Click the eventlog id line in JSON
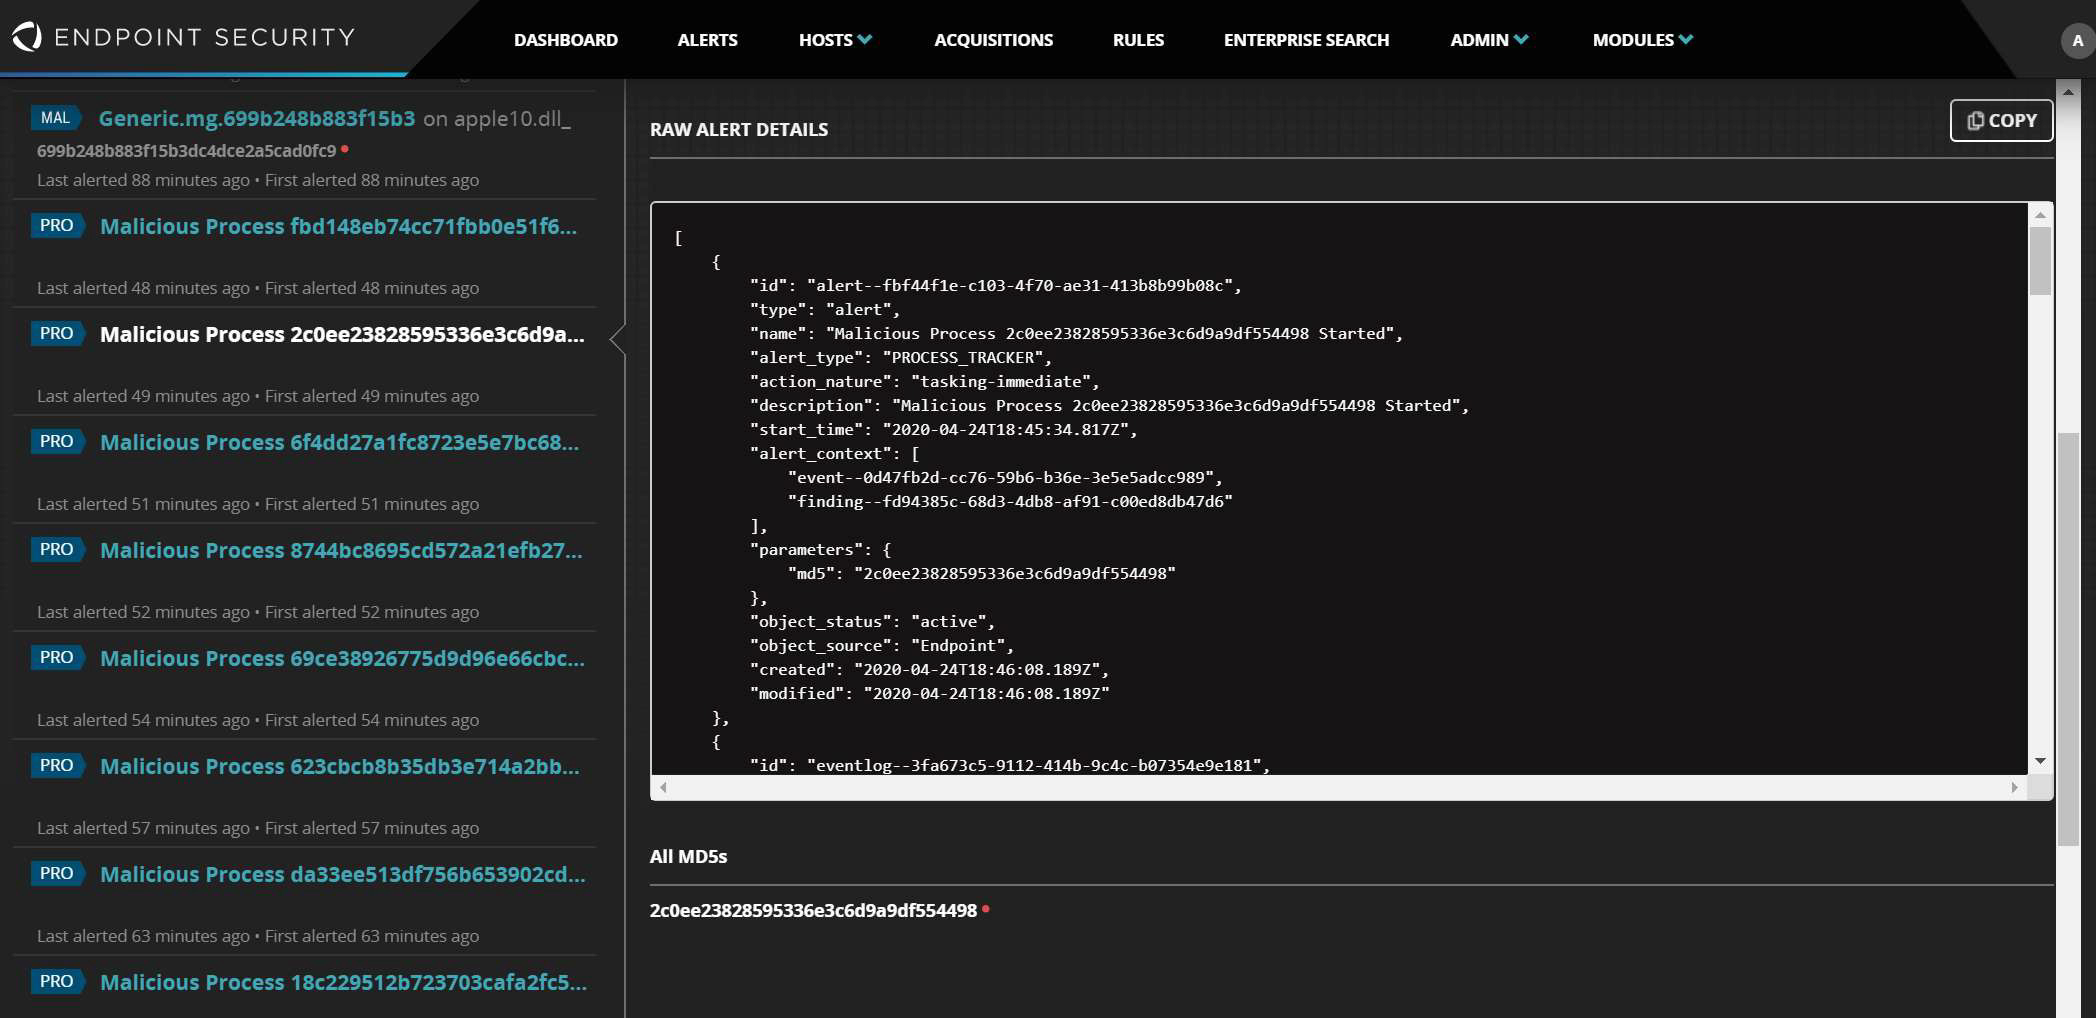The image size is (2096, 1018). pos(1010,766)
